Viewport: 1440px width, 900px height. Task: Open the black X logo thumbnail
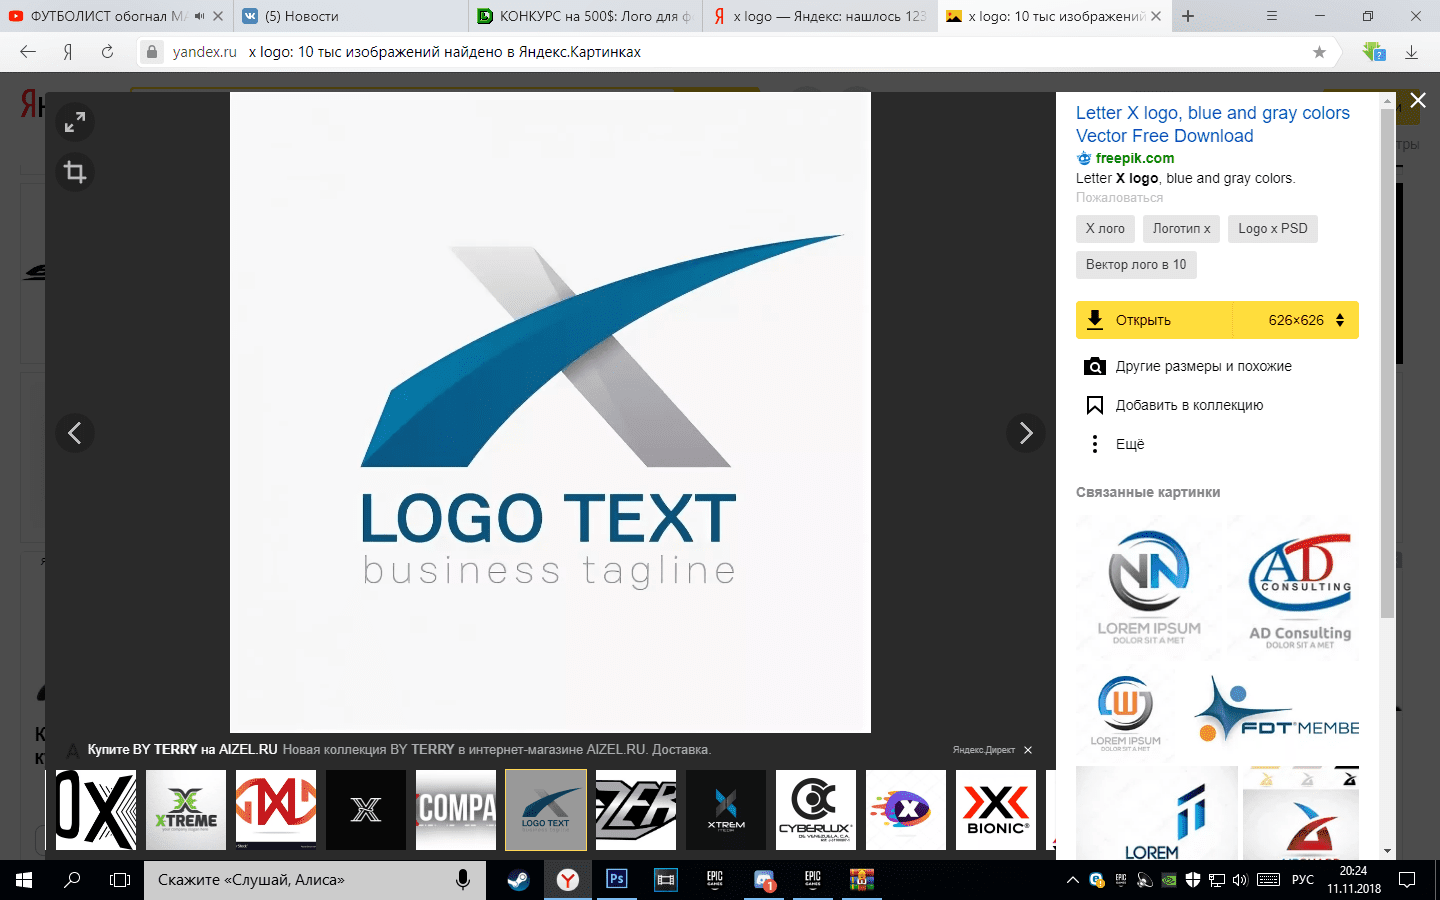[x=366, y=810]
